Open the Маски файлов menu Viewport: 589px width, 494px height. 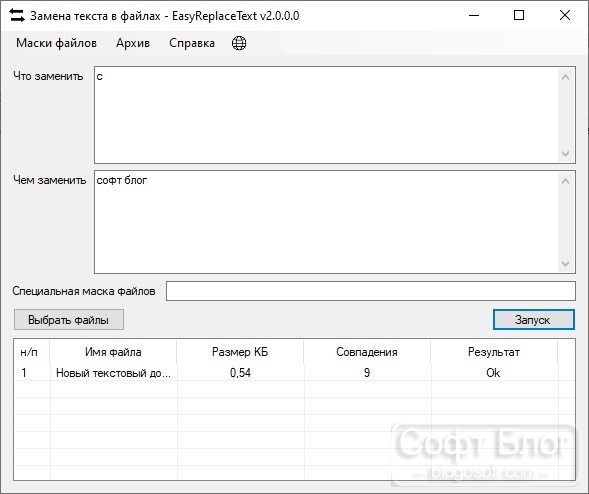[56, 43]
